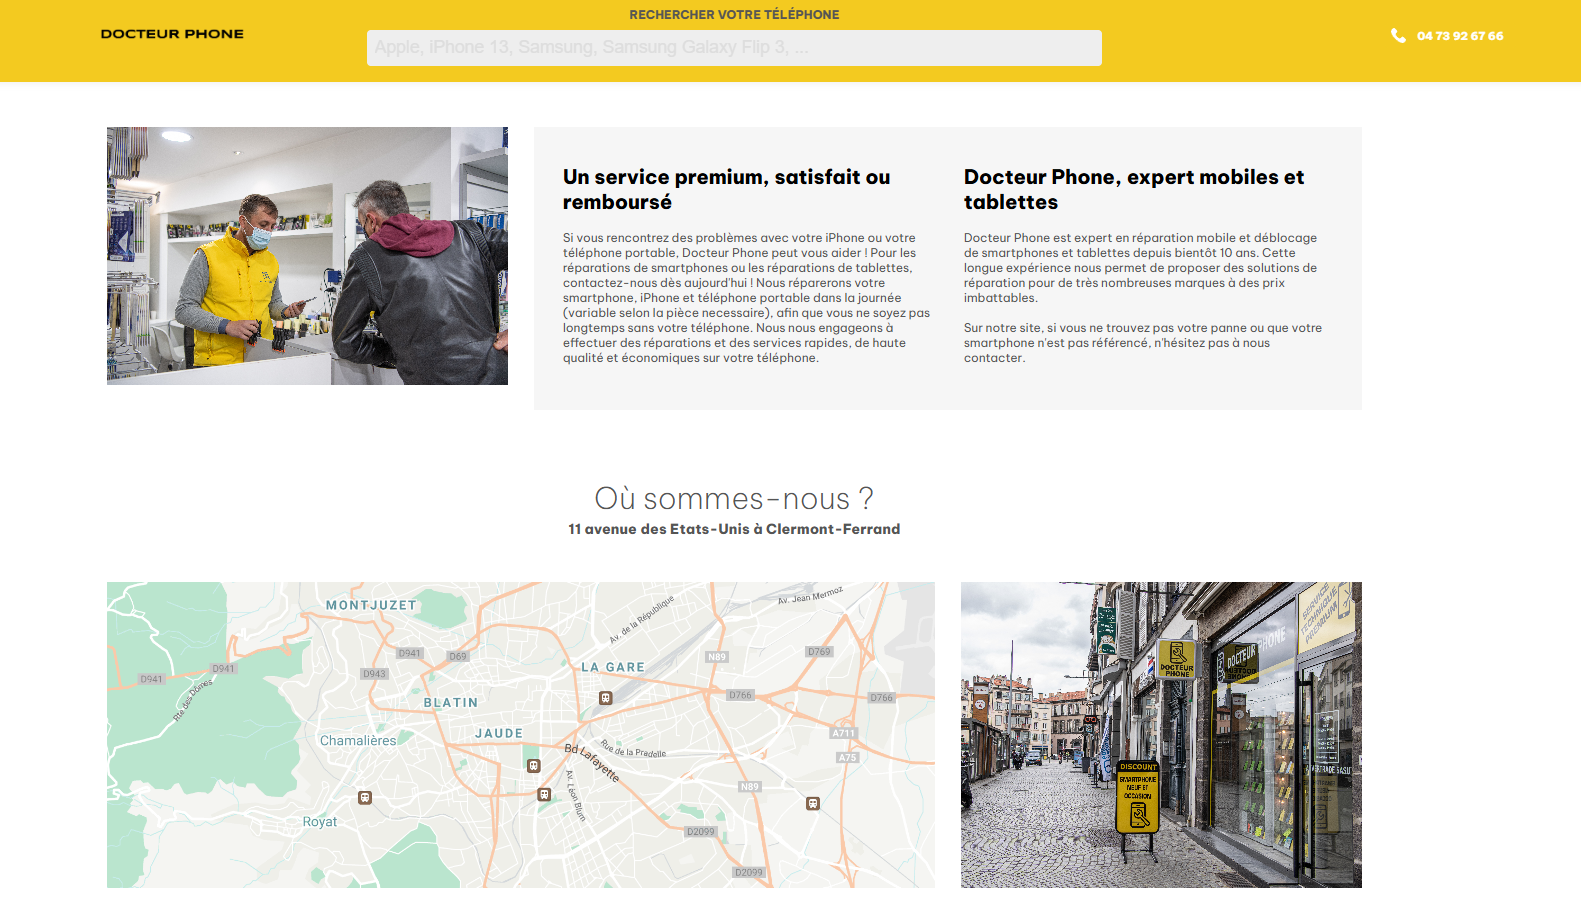
Task: Click the transit marker near Rue de la Pradelle
Action: 534,766
